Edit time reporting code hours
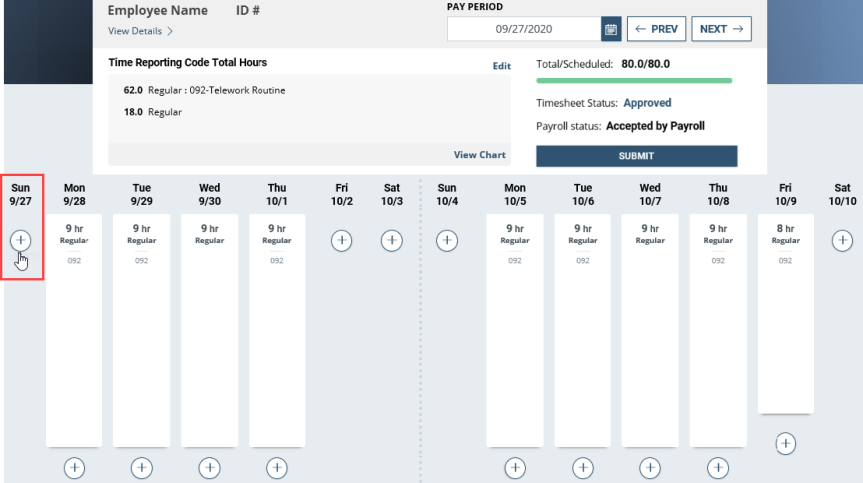The width and height of the screenshot is (863, 483). point(501,66)
